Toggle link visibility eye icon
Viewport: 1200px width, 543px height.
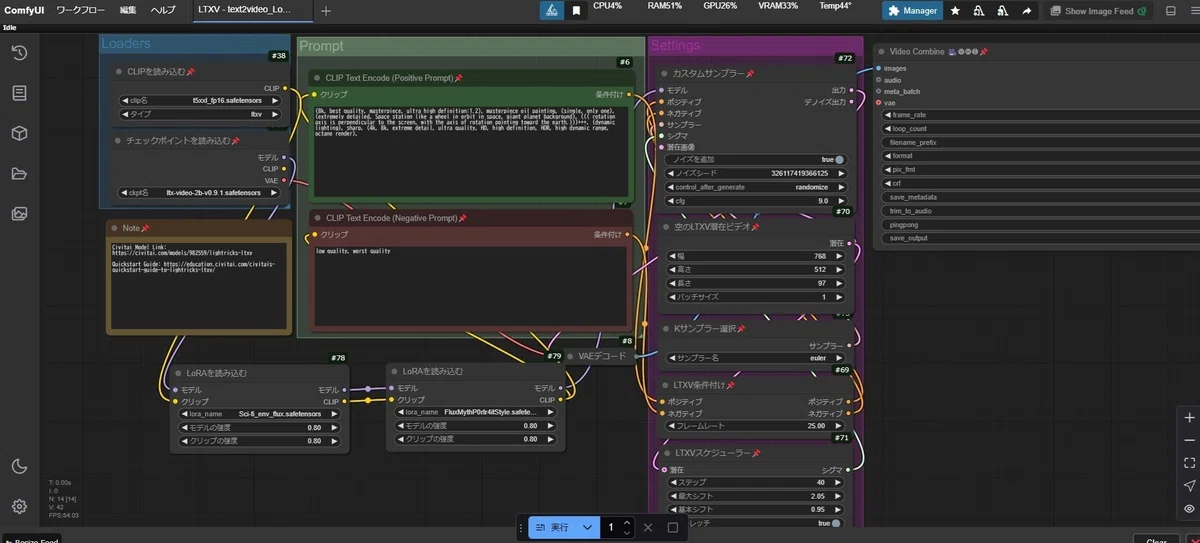click(1189, 509)
